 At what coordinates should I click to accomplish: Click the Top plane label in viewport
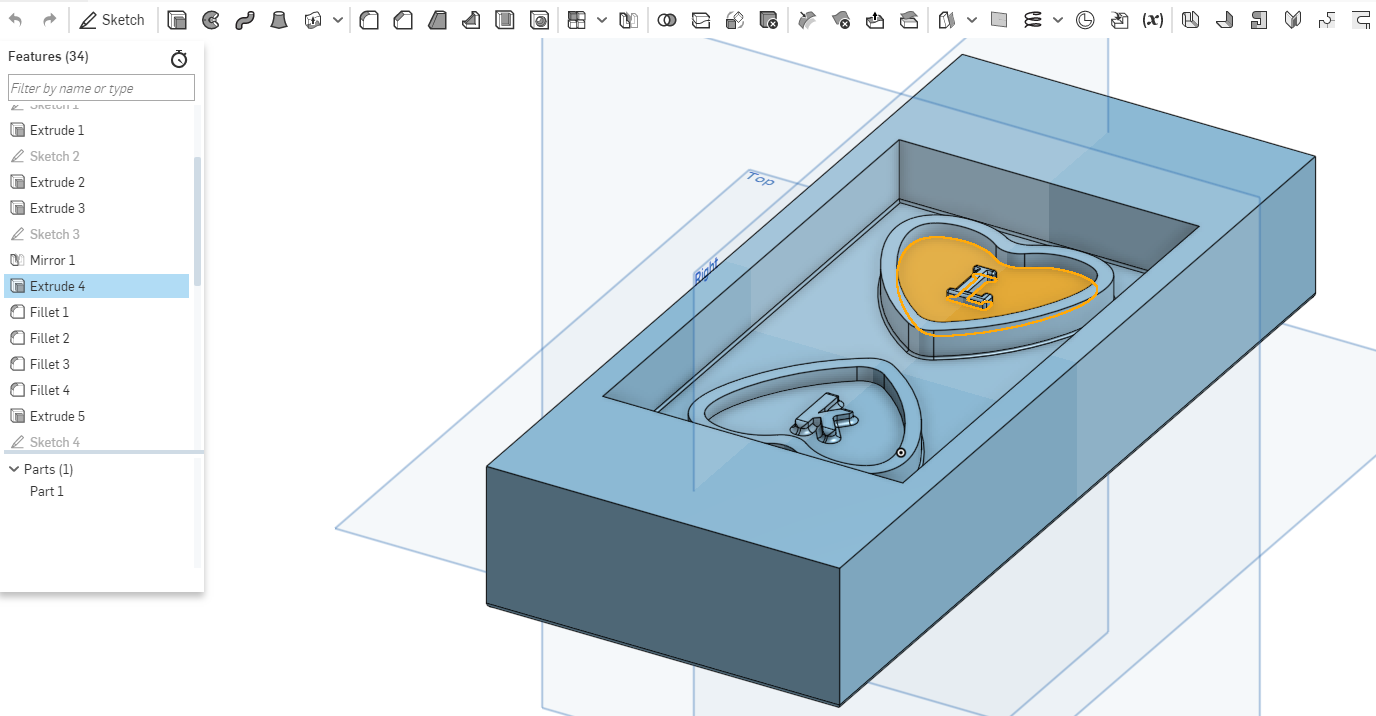pos(760,179)
